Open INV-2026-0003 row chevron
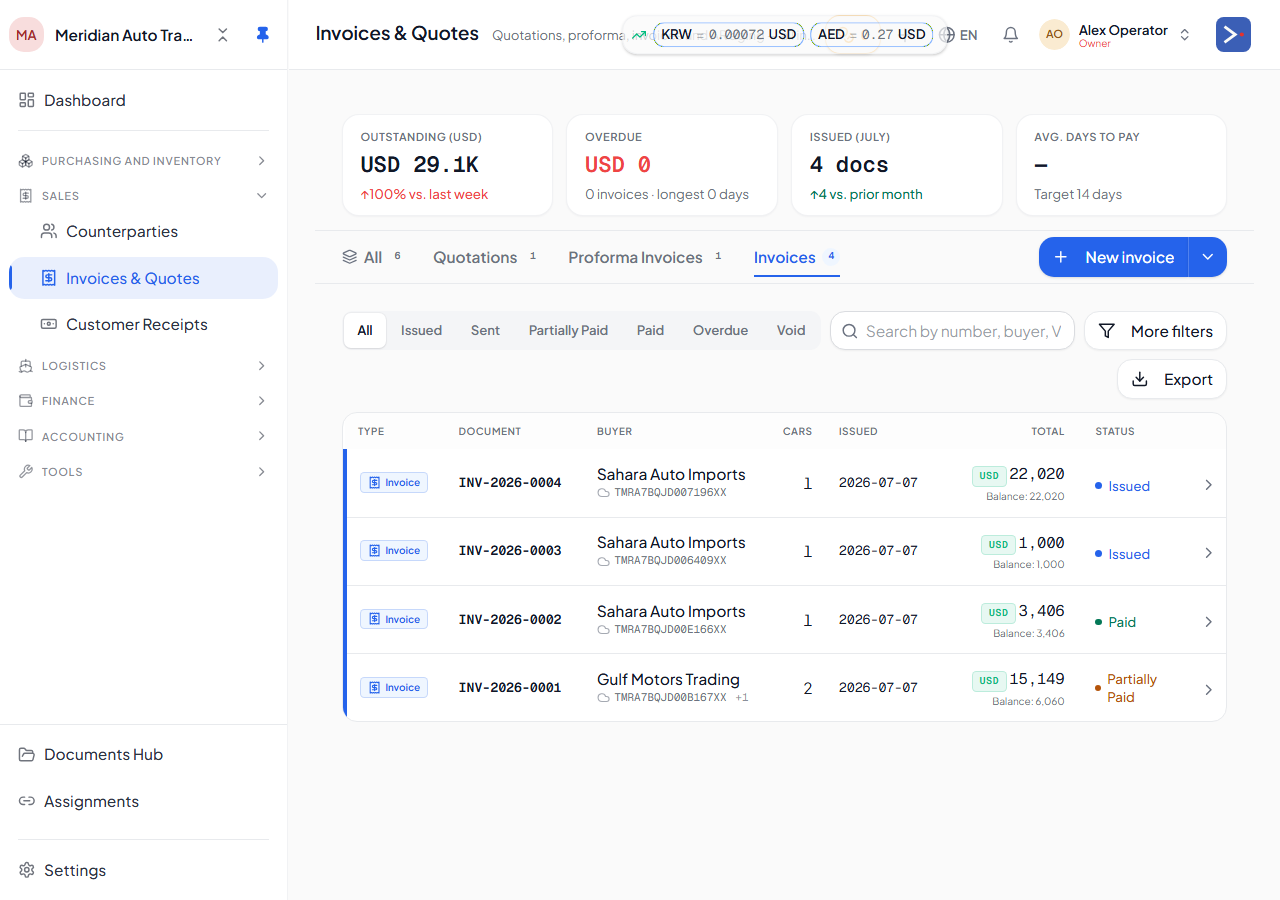 1208,553
